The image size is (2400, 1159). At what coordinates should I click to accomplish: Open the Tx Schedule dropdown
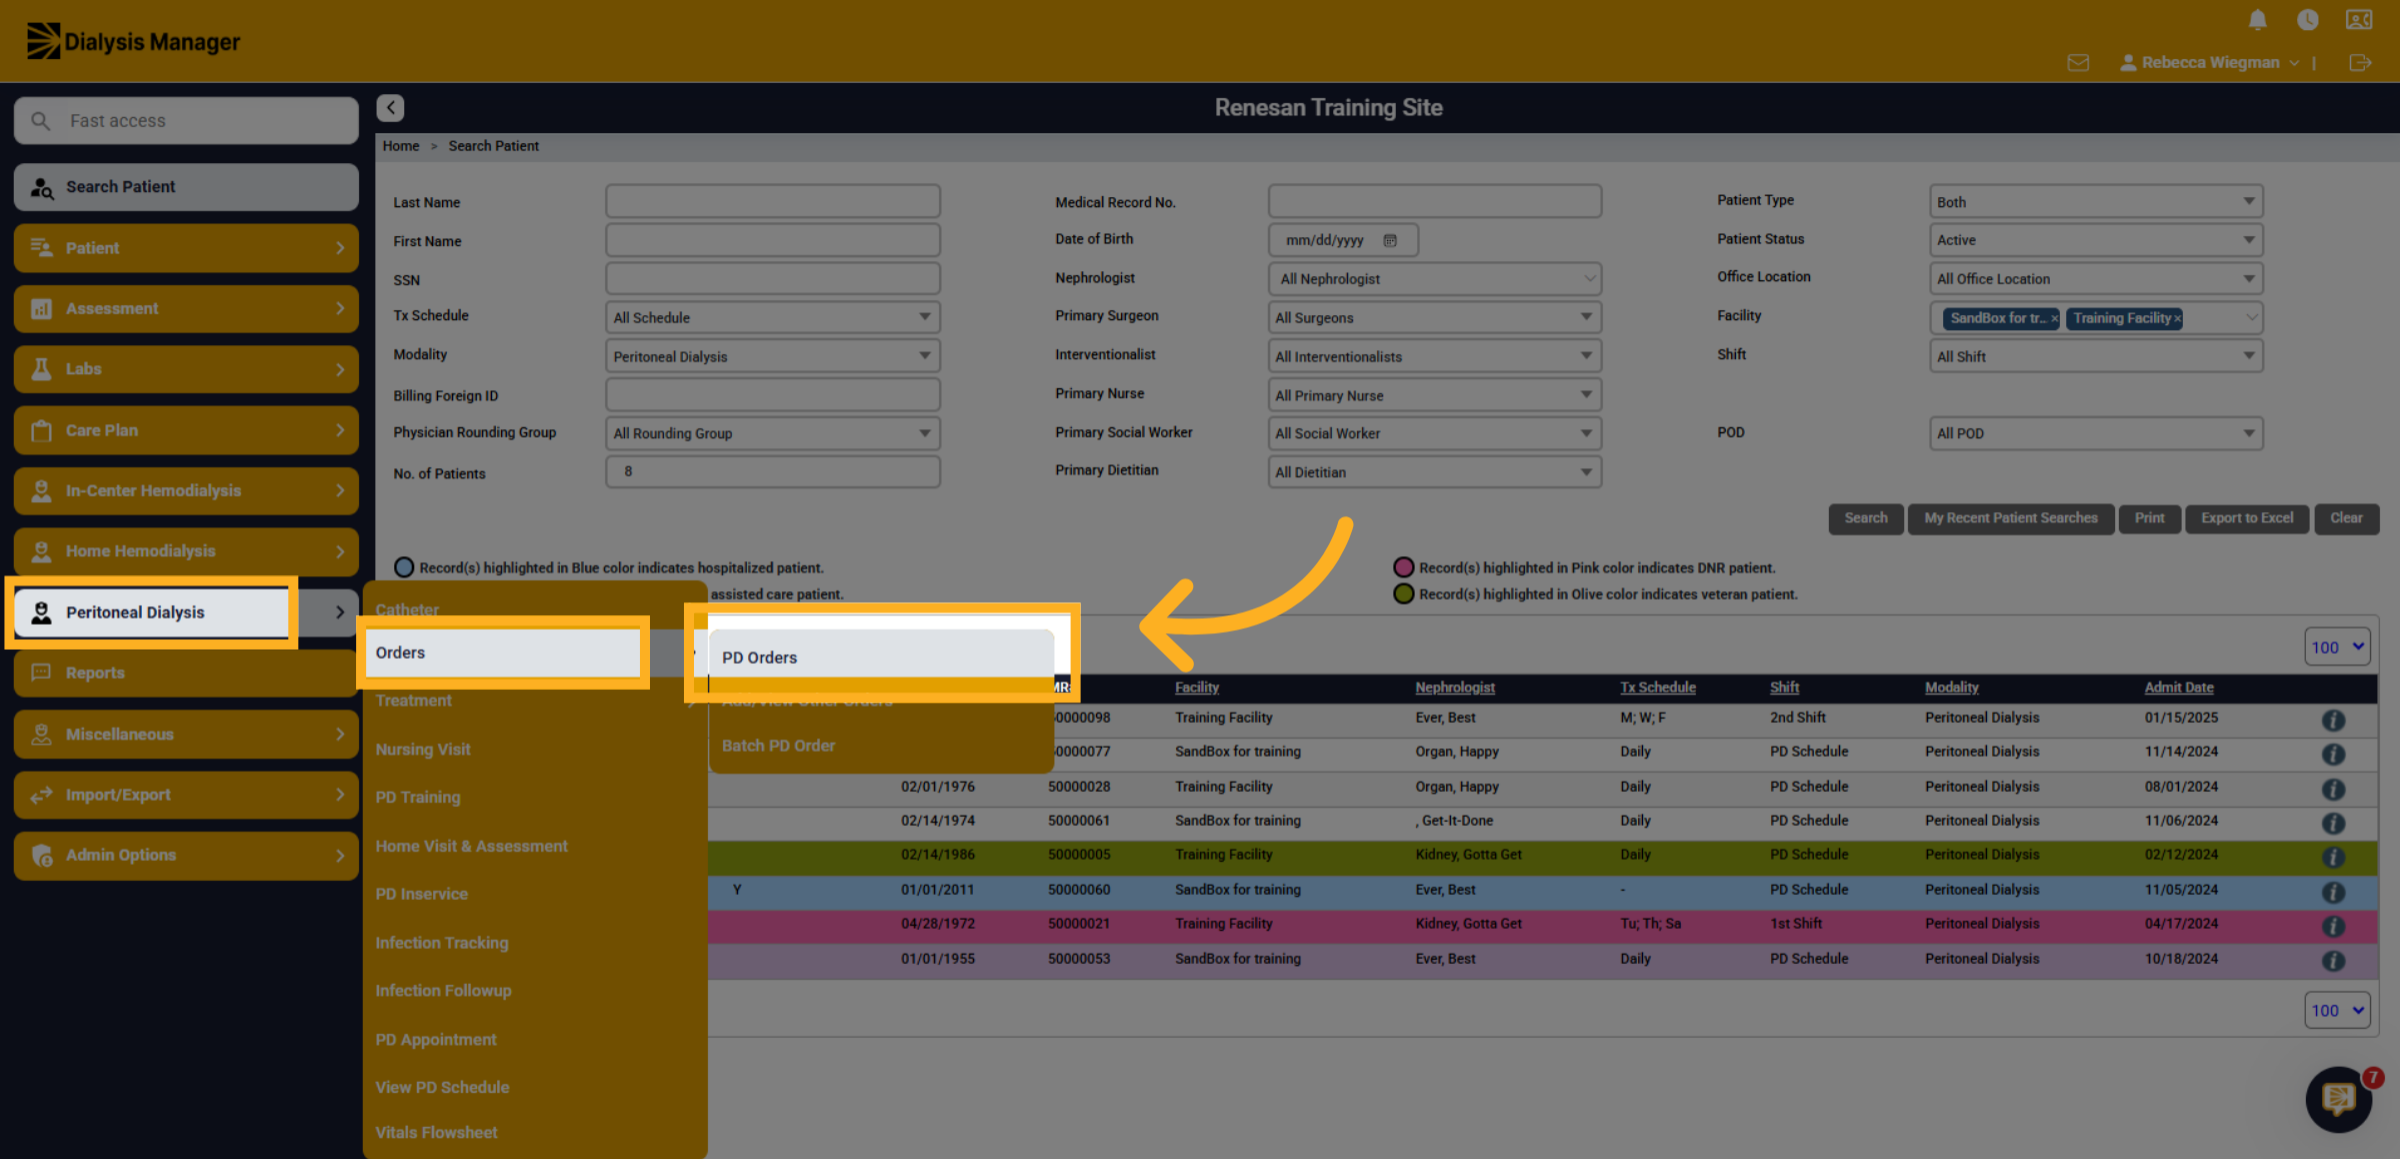pyautogui.click(x=772, y=317)
